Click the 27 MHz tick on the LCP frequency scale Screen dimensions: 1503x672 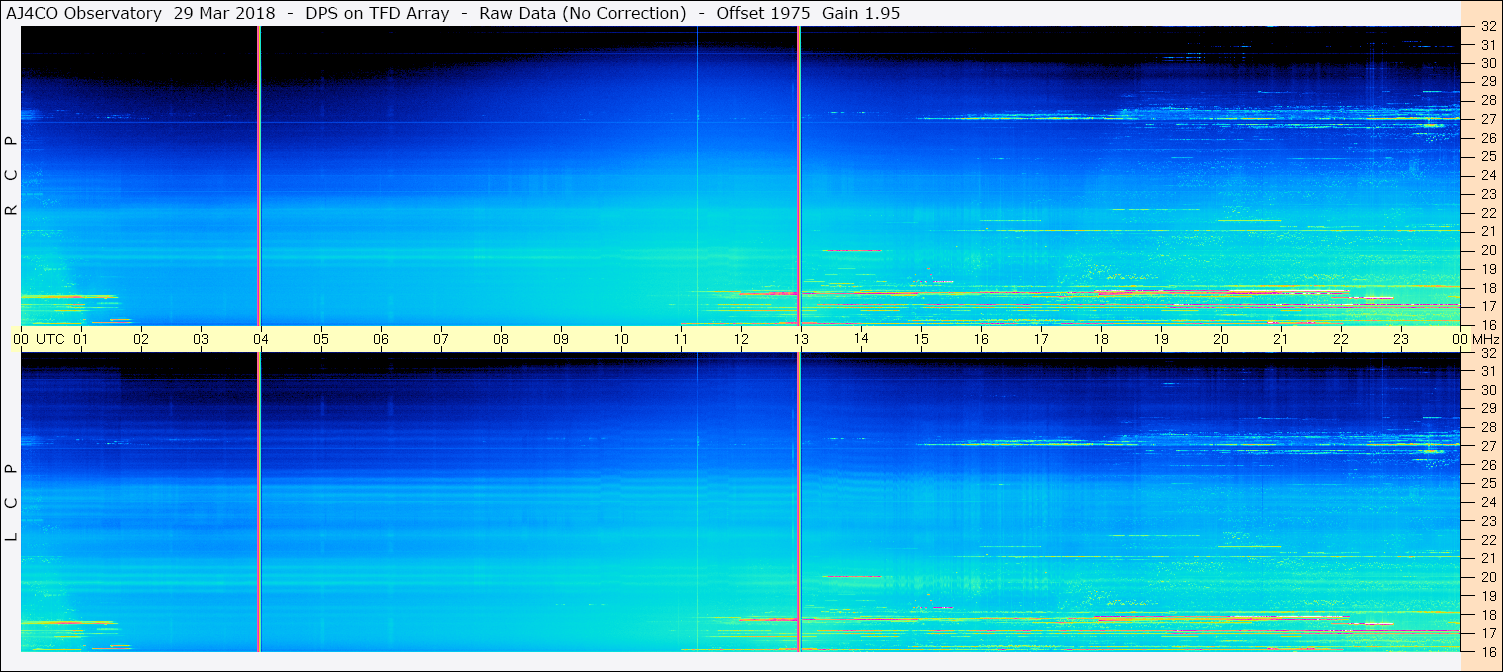tap(1487, 446)
